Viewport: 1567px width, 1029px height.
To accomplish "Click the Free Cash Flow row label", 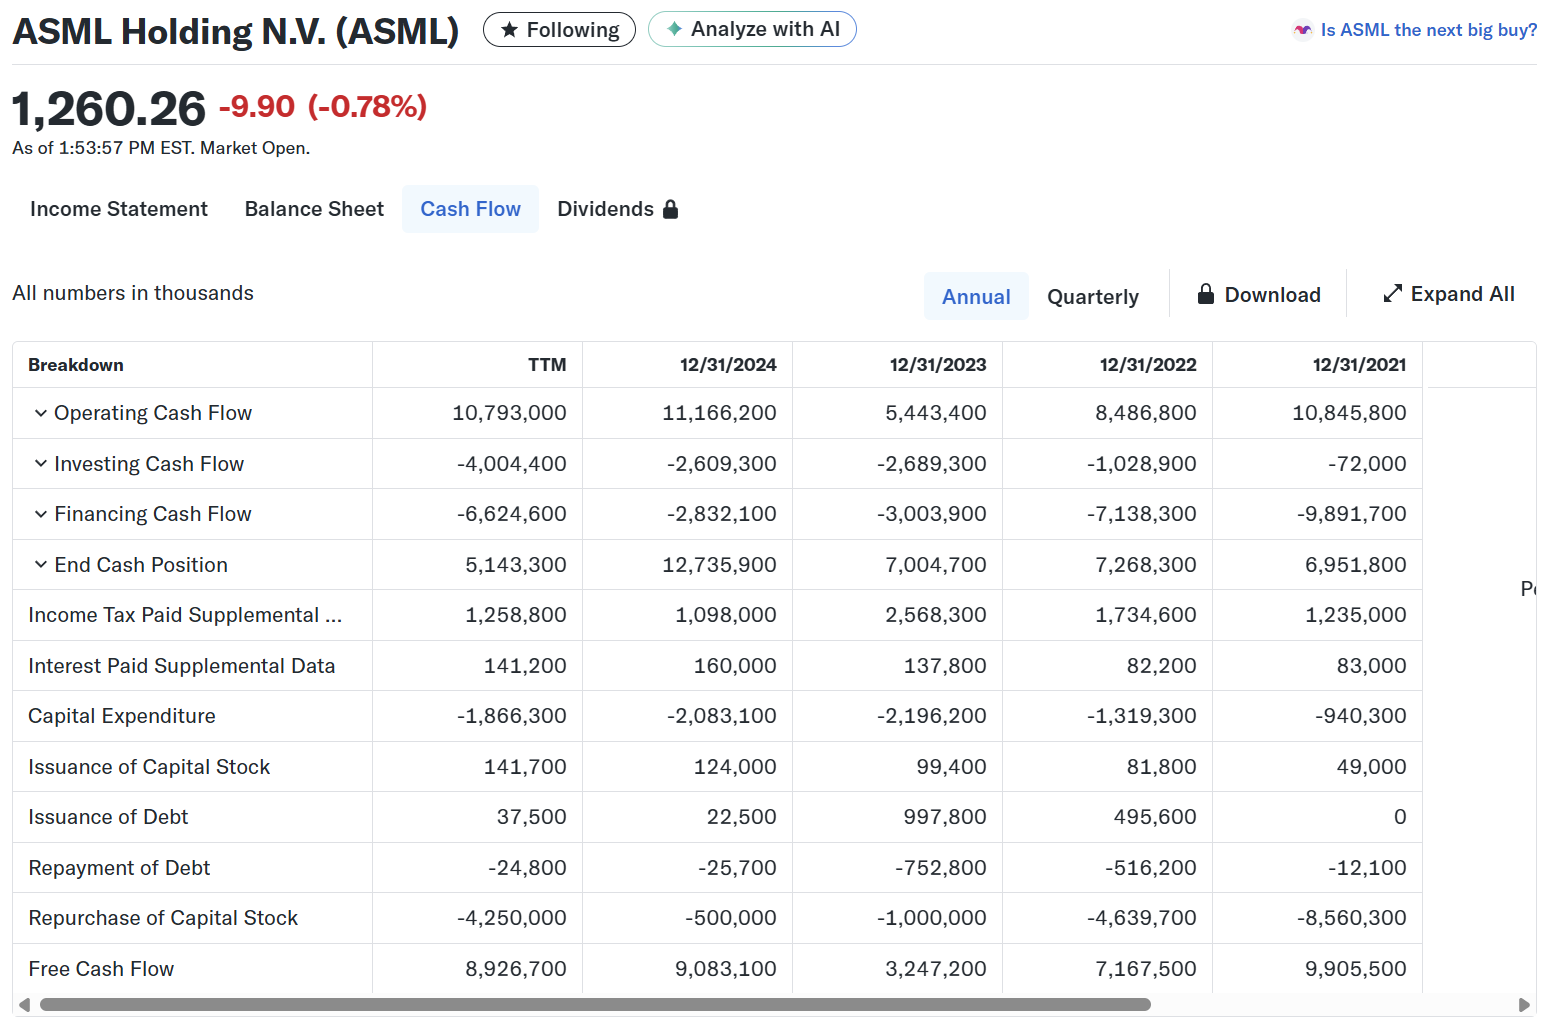I will click(x=101, y=969).
